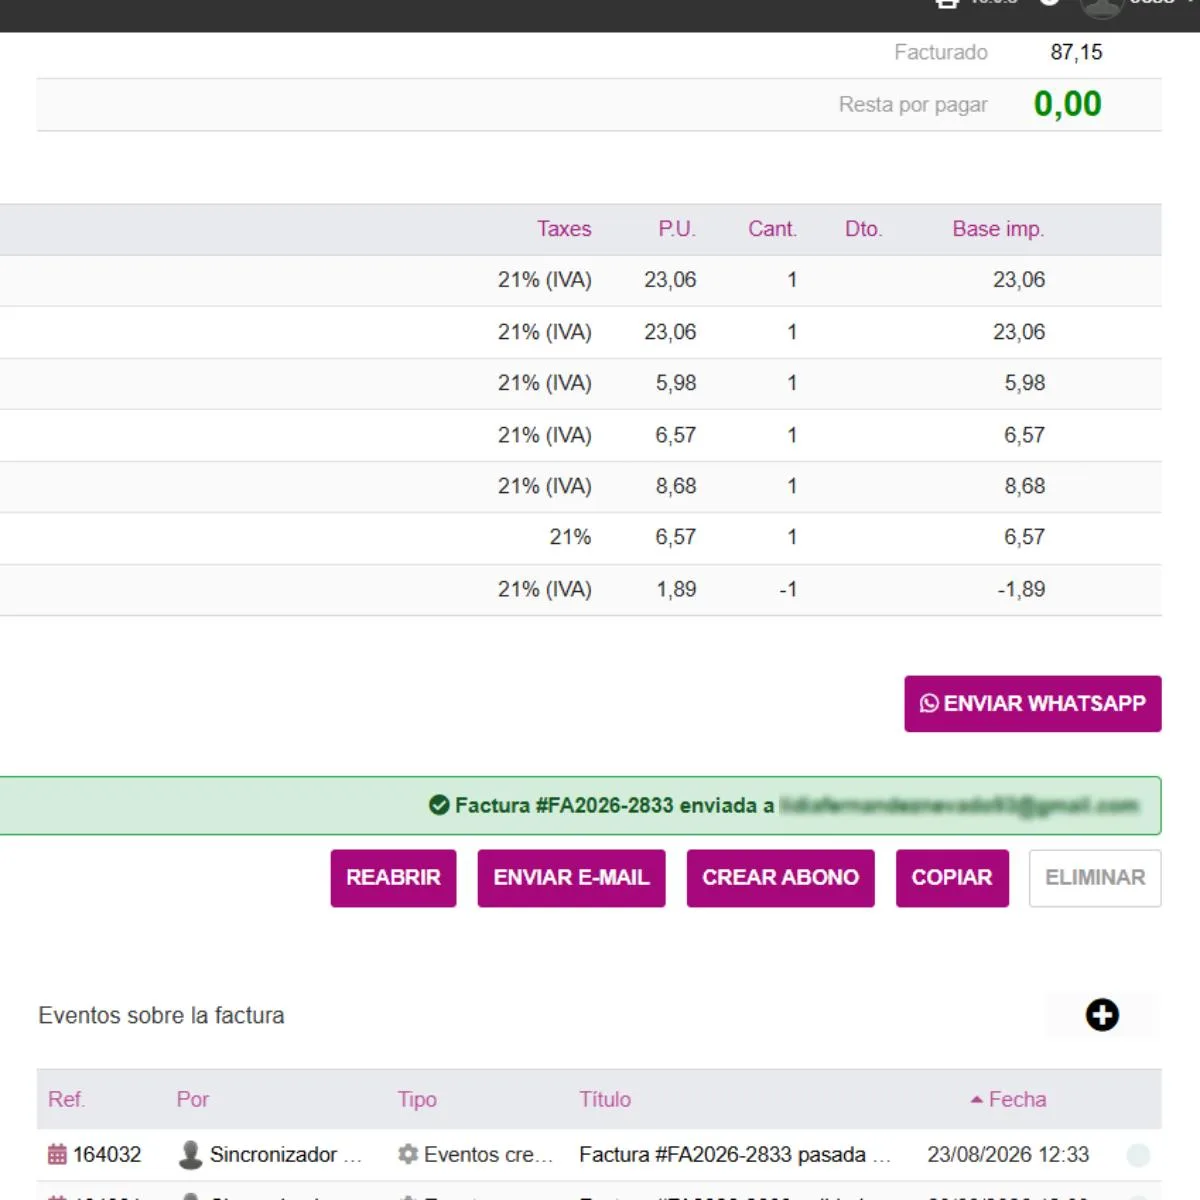1200x1200 pixels.
Task: Click the Eventos cre… type entry
Action: (x=488, y=1154)
